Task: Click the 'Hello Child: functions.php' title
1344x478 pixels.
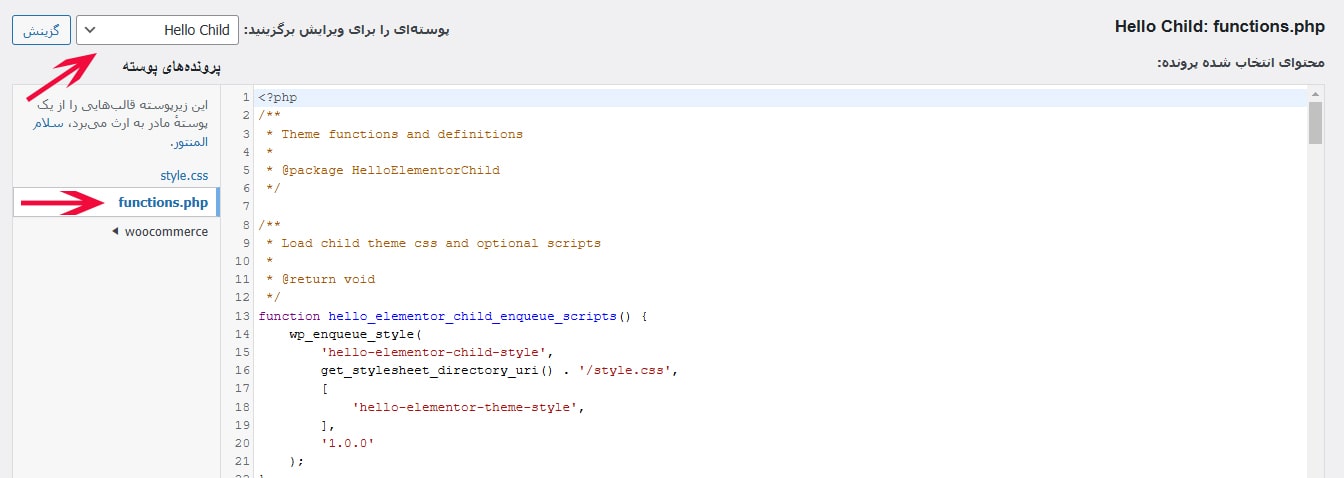Action: pos(1220,27)
